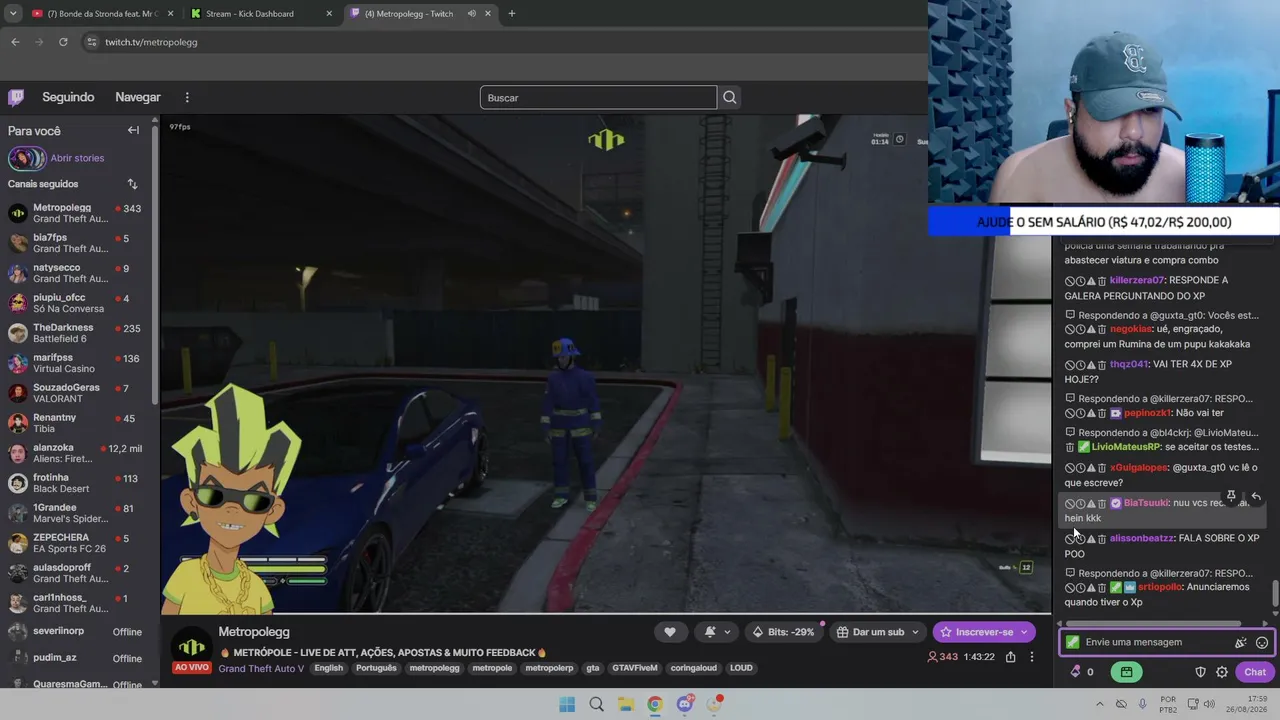Open bia7fps channel in sidebar
Image resolution: width=1280 pixels, height=720 pixels.
[x=75, y=243]
